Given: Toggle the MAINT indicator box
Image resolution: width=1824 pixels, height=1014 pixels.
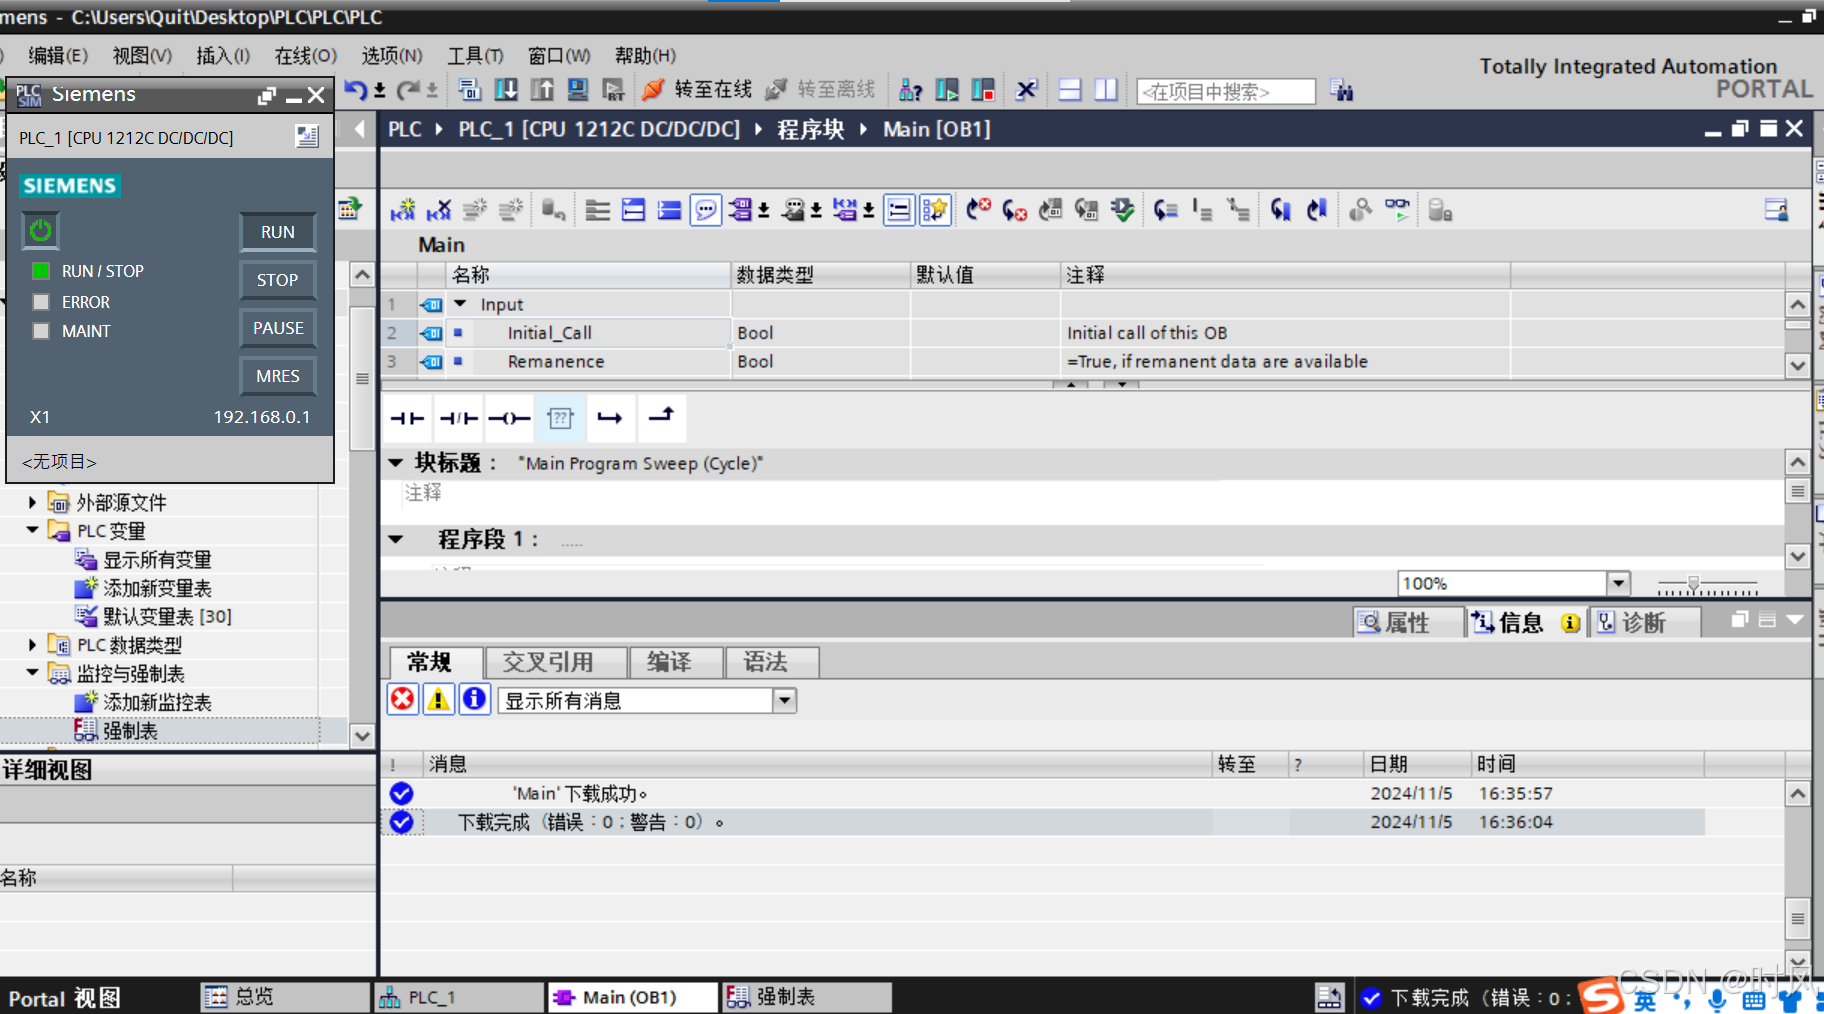Looking at the screenshot, I should (x=41, y=331).
